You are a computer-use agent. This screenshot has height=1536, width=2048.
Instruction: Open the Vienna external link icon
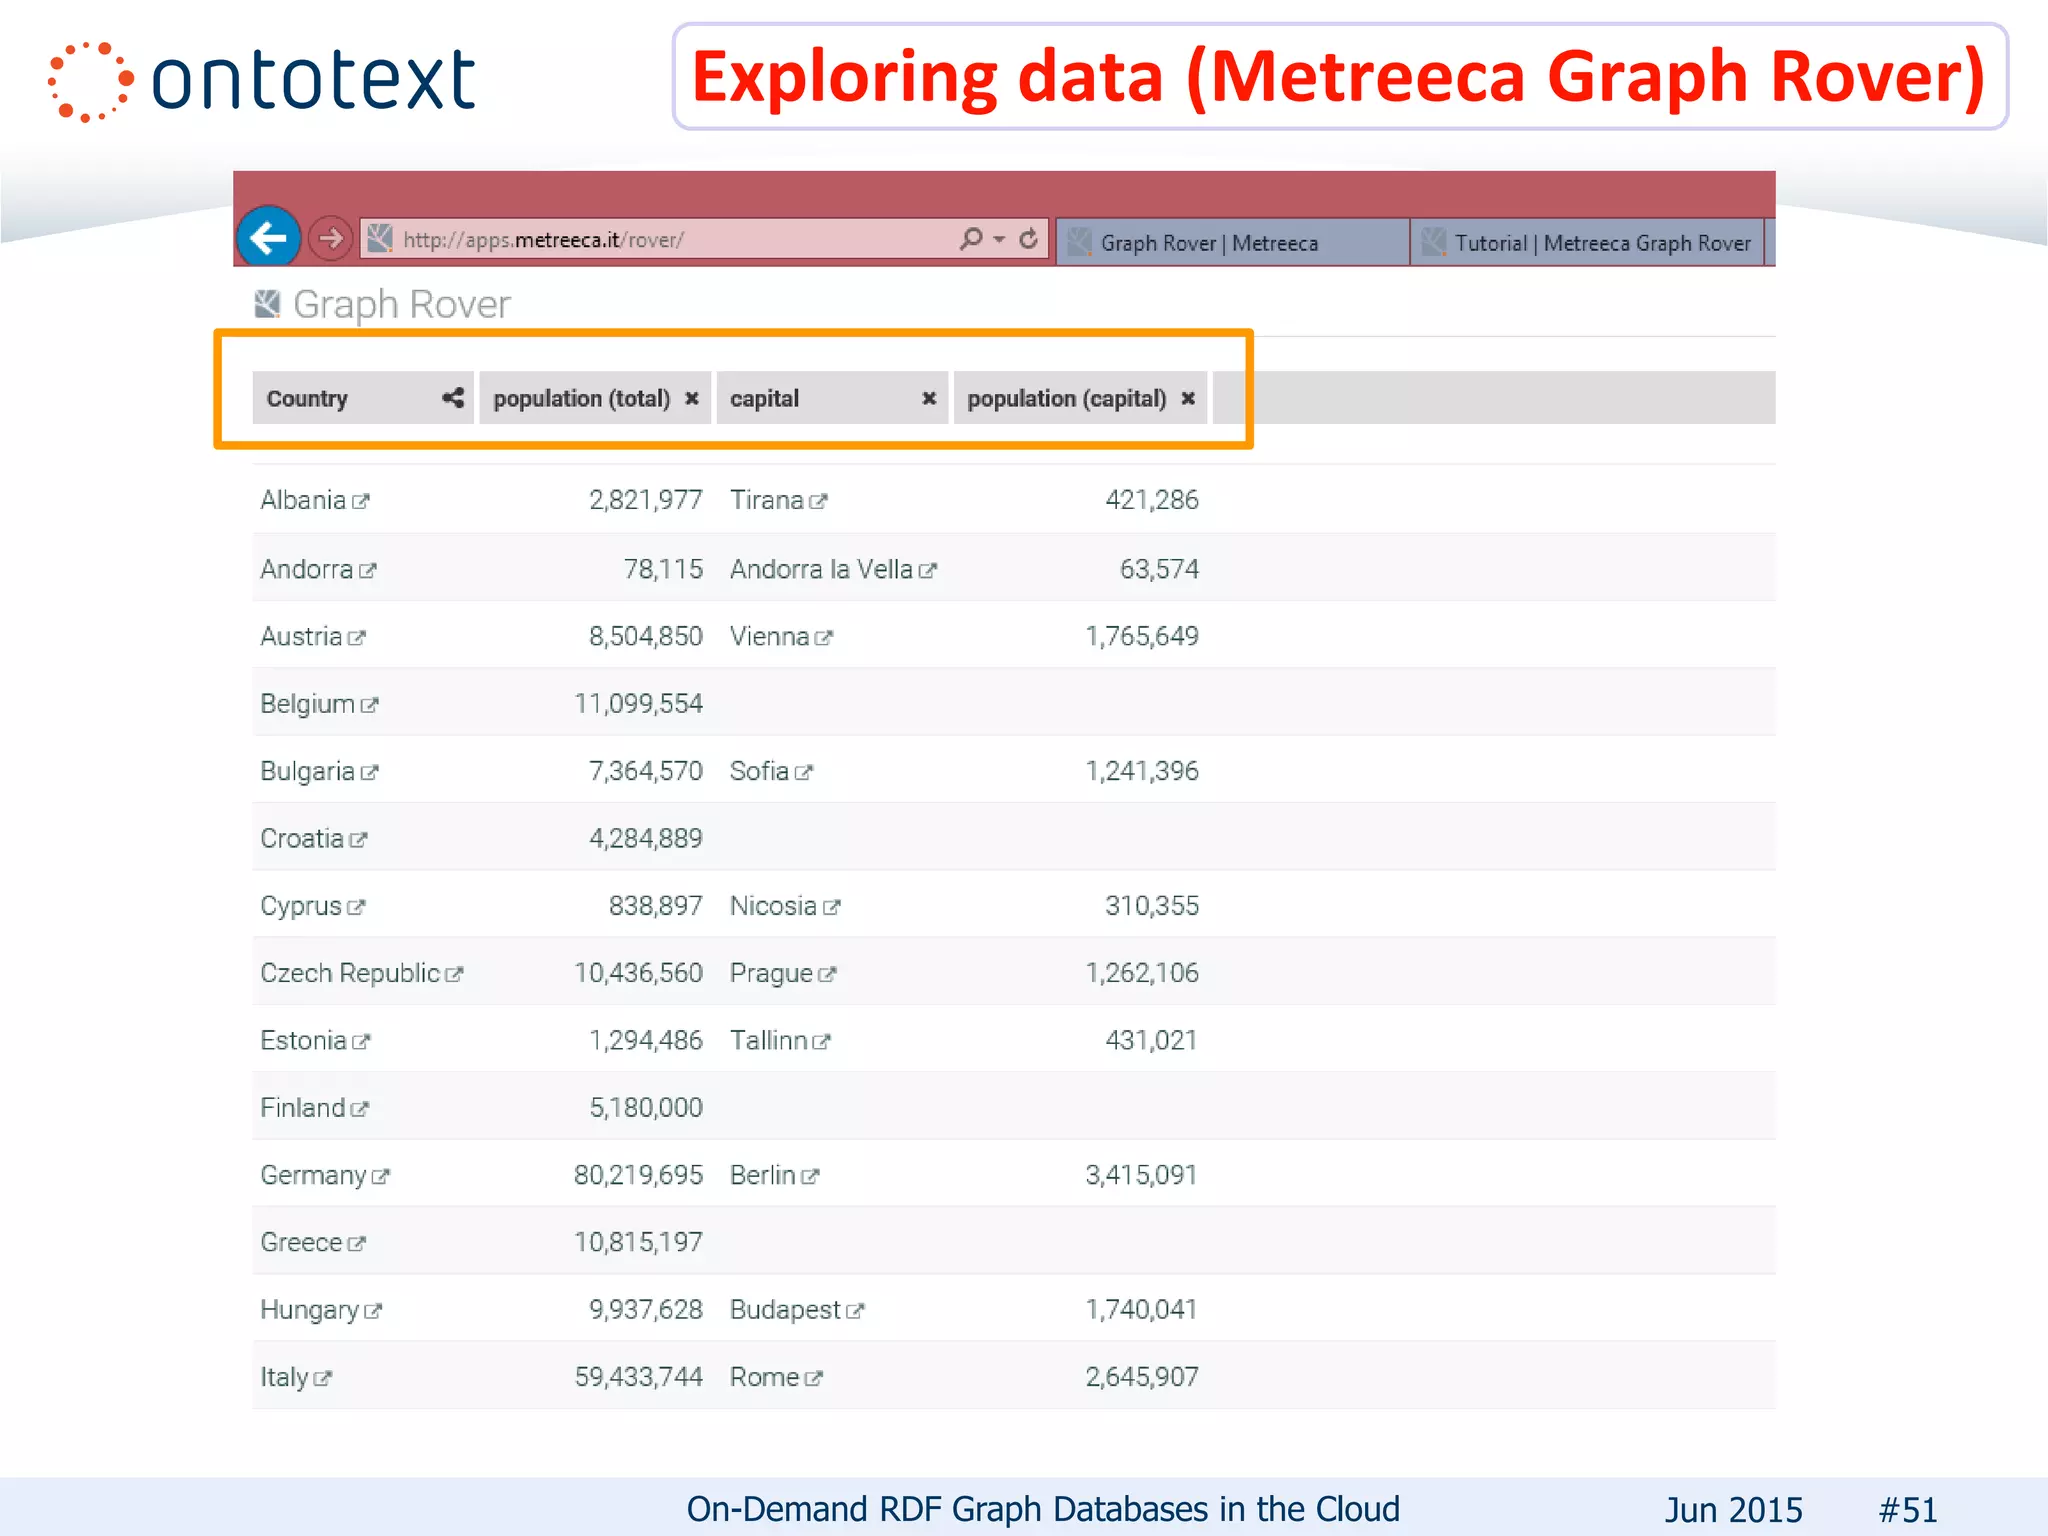pos(824,638)
